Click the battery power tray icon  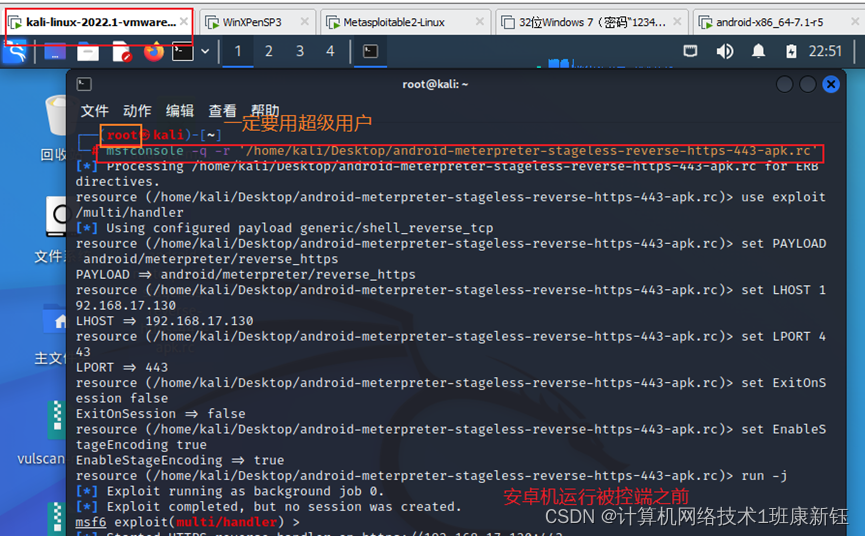coord(791,51)
